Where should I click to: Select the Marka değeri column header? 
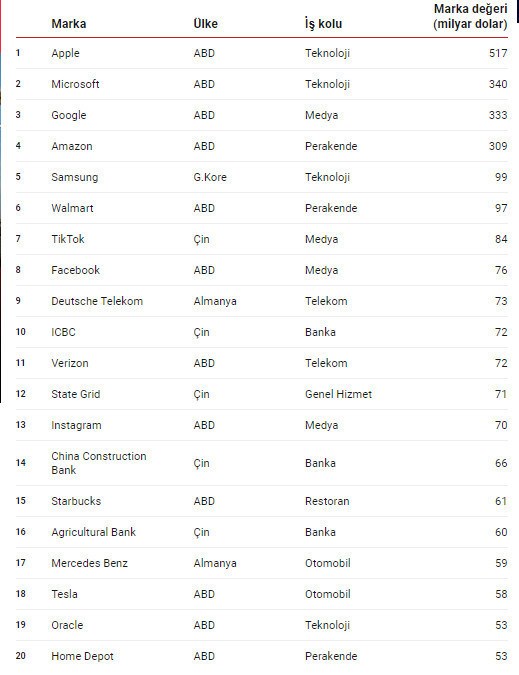pyautogui.click(x=470, y=16)
